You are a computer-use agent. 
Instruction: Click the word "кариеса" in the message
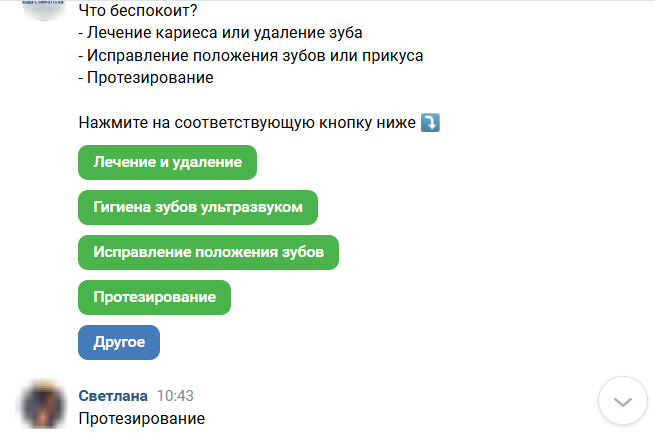[179, 33]
